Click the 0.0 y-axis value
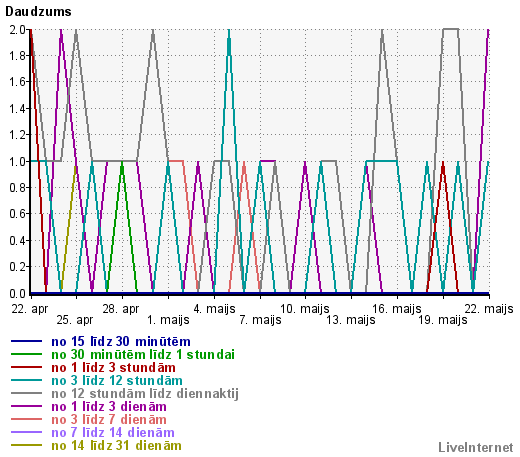This screenshot has width=520, height=457. 18,293
